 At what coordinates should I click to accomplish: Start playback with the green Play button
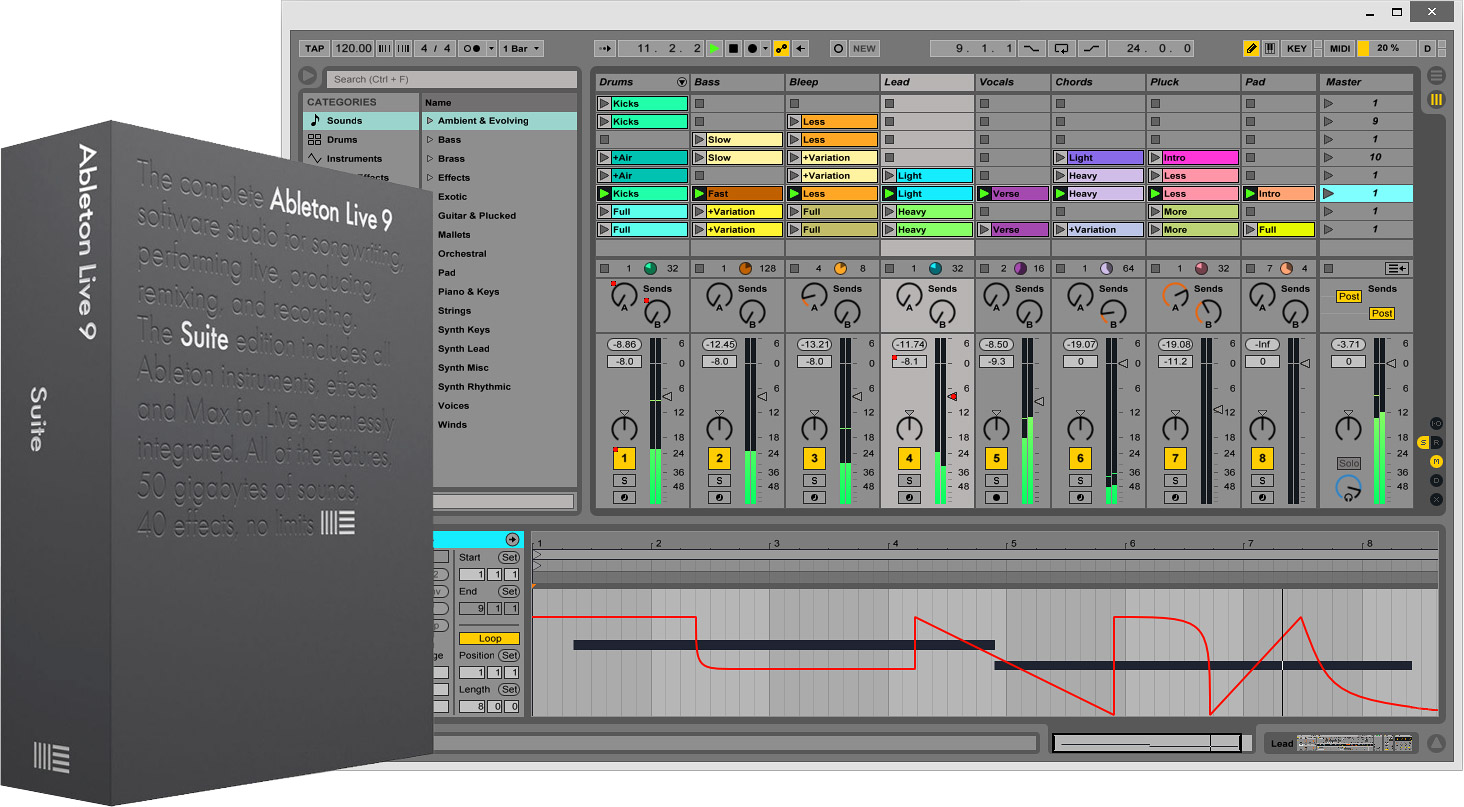[714, 48]
